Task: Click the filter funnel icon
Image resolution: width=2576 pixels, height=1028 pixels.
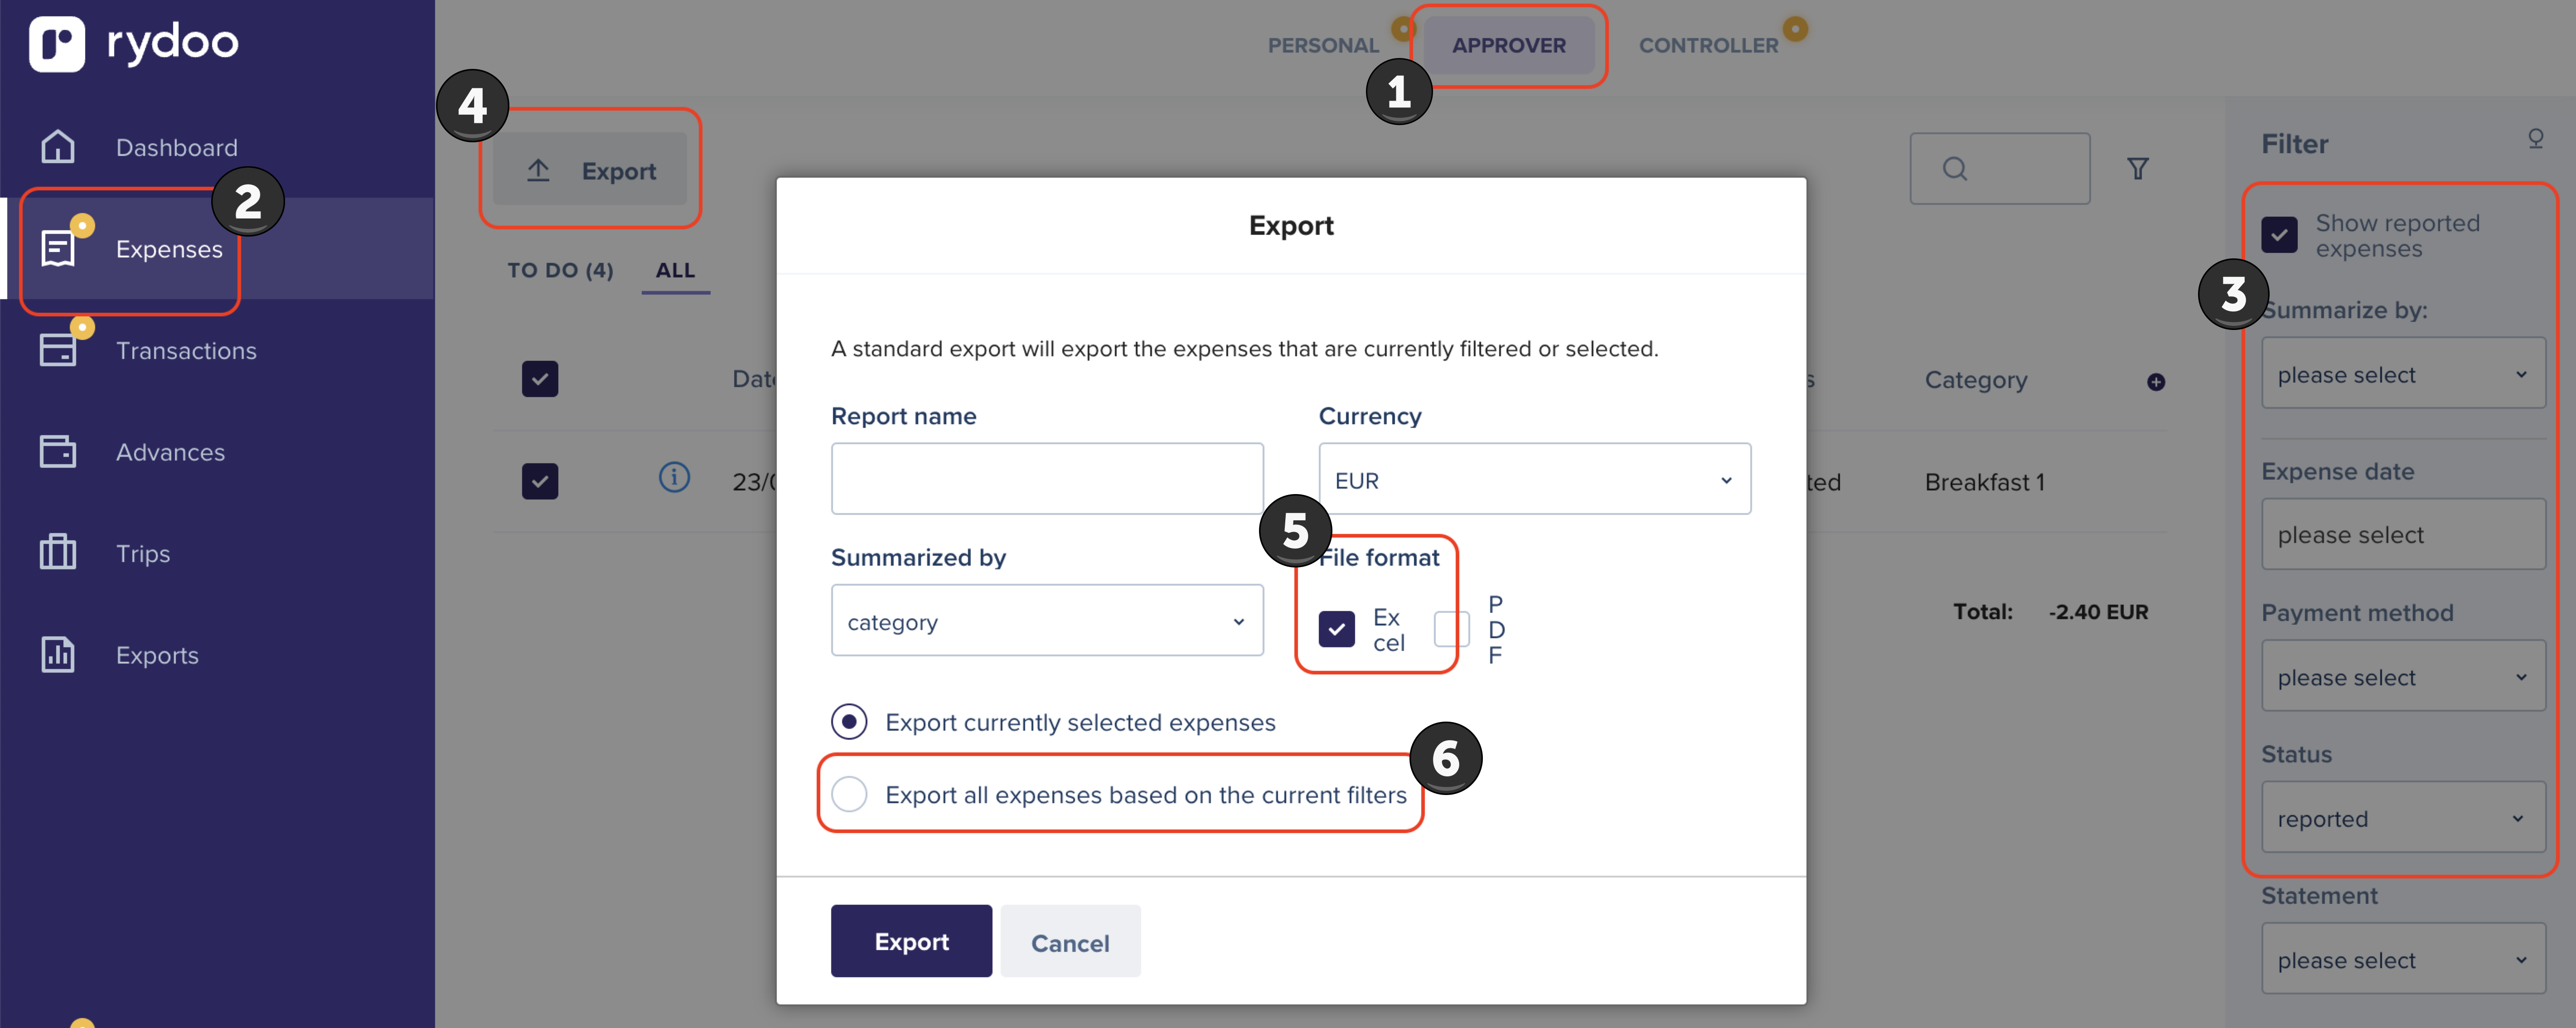Action: point(2137,169)
